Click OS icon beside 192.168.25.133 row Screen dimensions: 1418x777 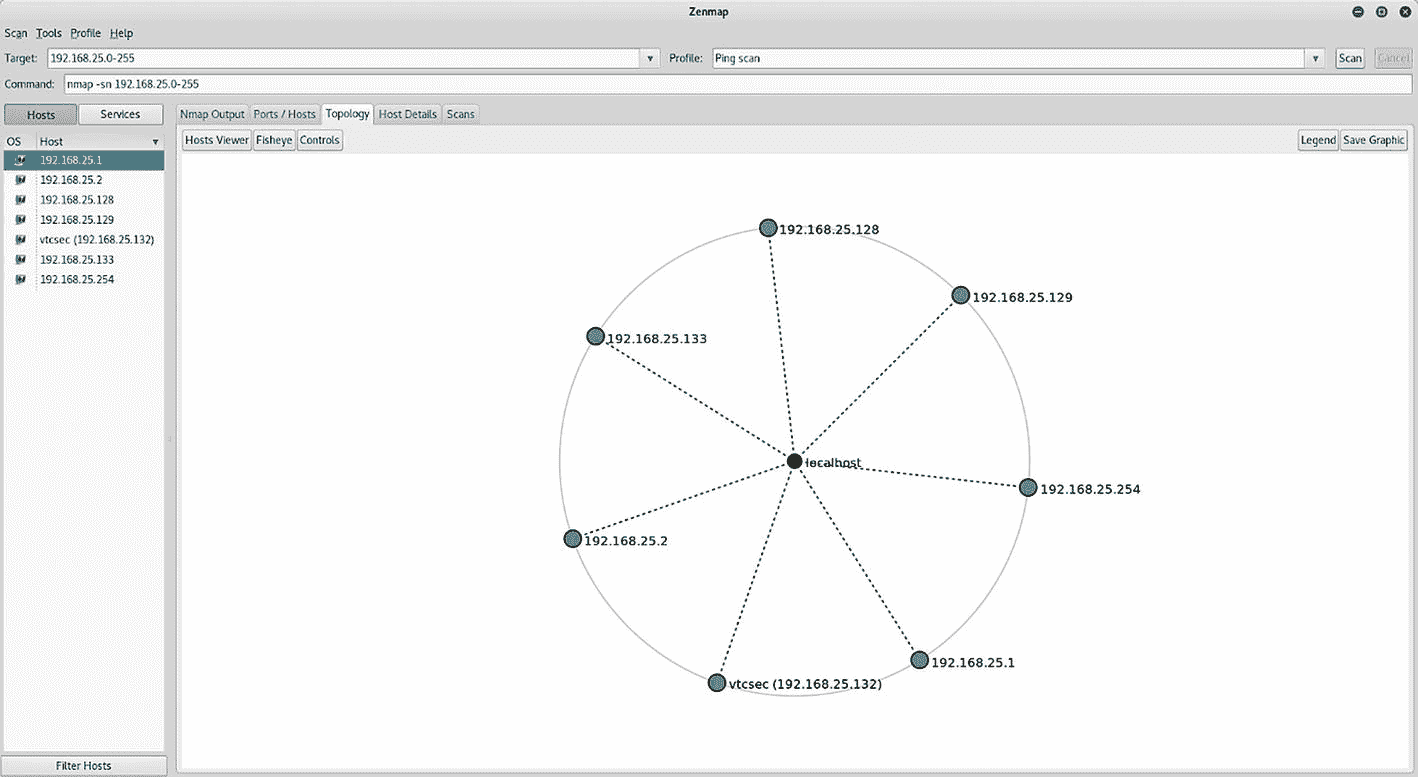point(20,260)
